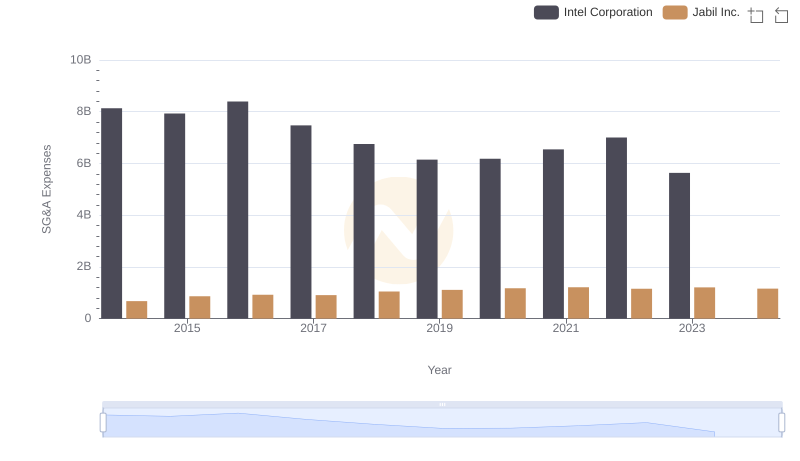
Task: Click the 4B y-axis label
Action: point(84,215)
